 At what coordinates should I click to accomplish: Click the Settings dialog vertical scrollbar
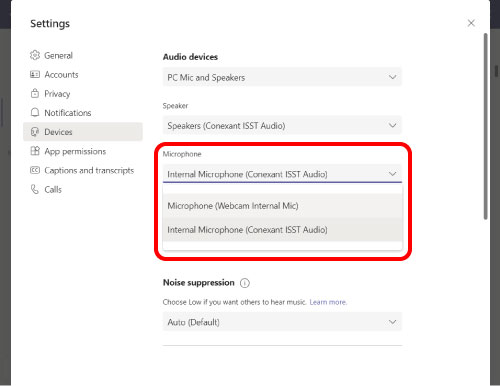pyautogui.click(x=486, y=126)
